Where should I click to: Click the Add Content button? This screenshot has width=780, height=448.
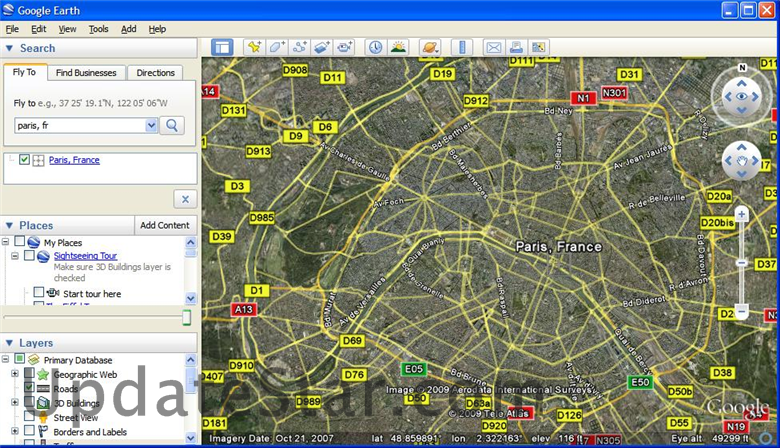coord(165,225)
